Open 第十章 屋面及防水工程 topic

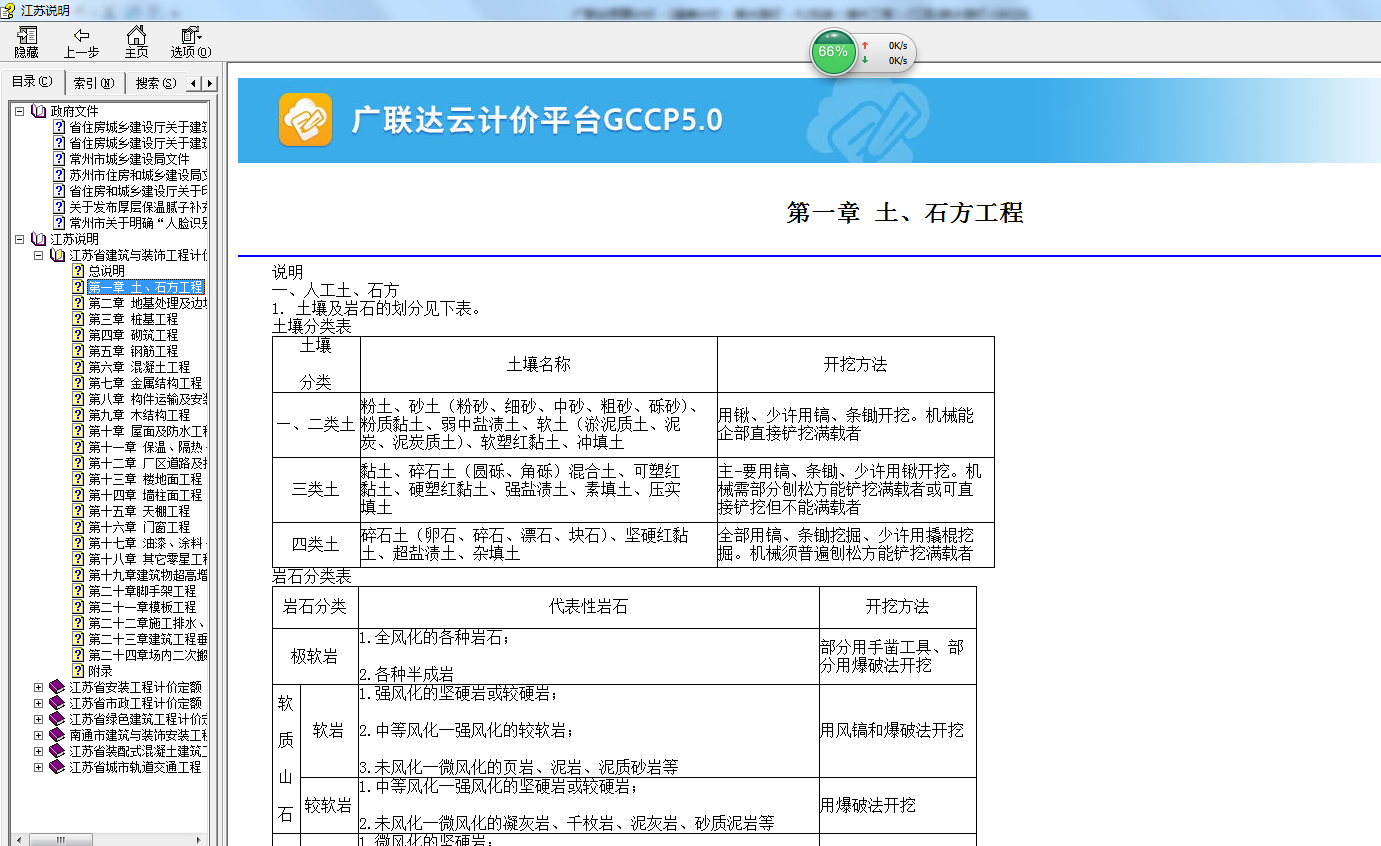click(147, 431)
